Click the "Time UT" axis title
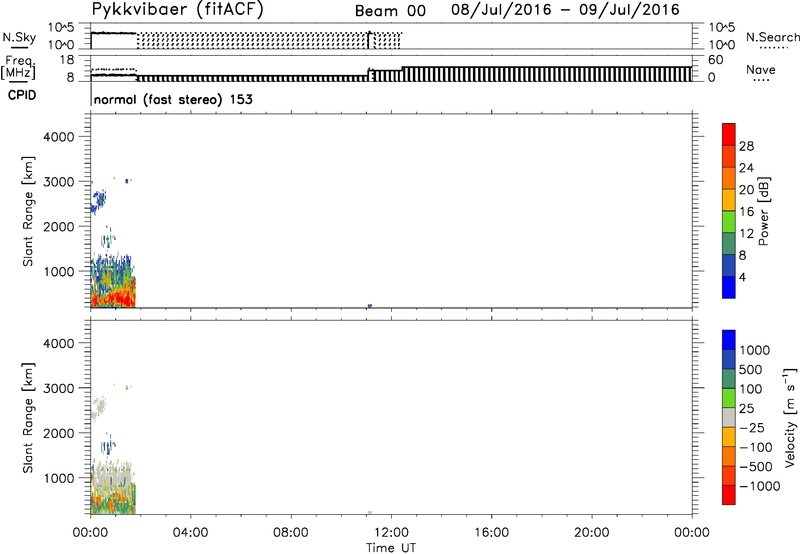This screenshot has height=554, width=800. tap(391, 548)
